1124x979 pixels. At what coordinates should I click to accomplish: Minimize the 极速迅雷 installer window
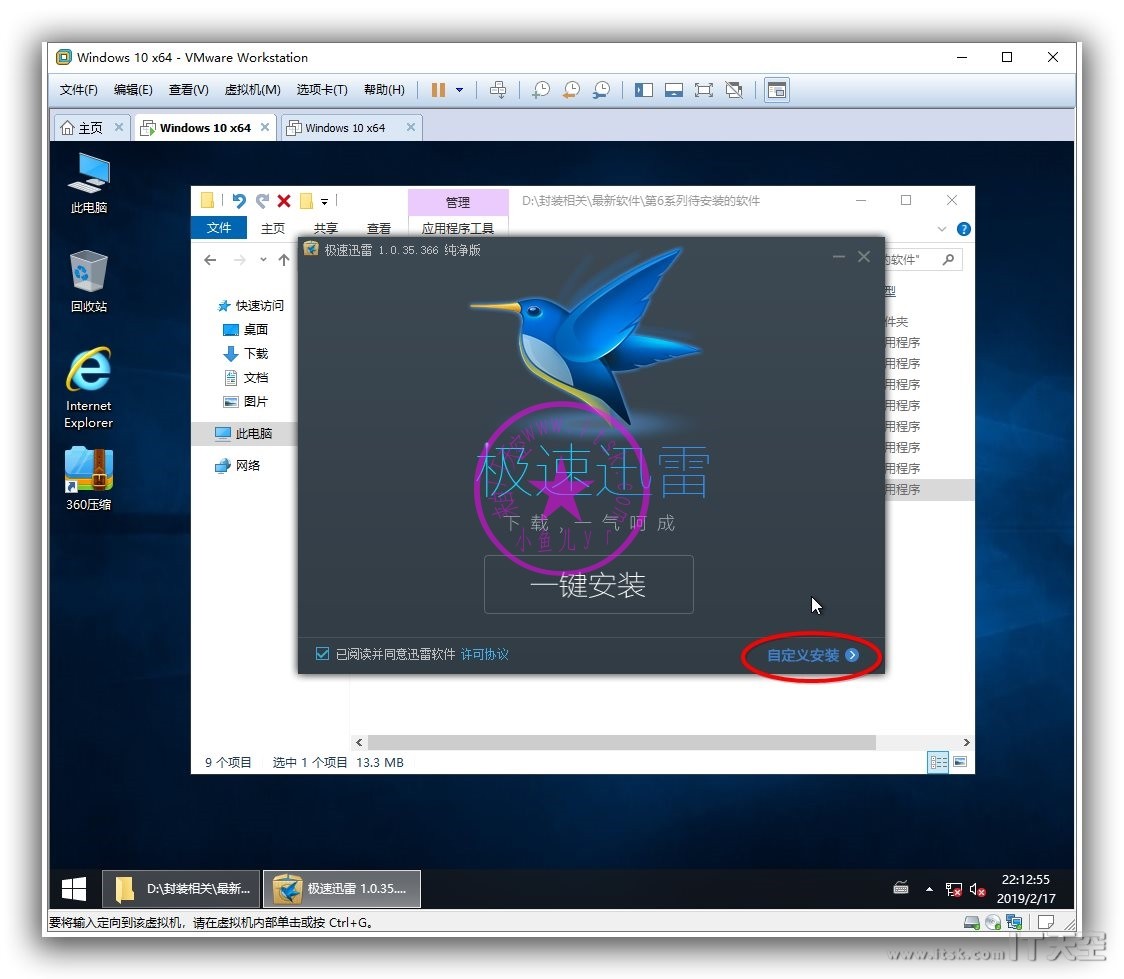point(839,257)
